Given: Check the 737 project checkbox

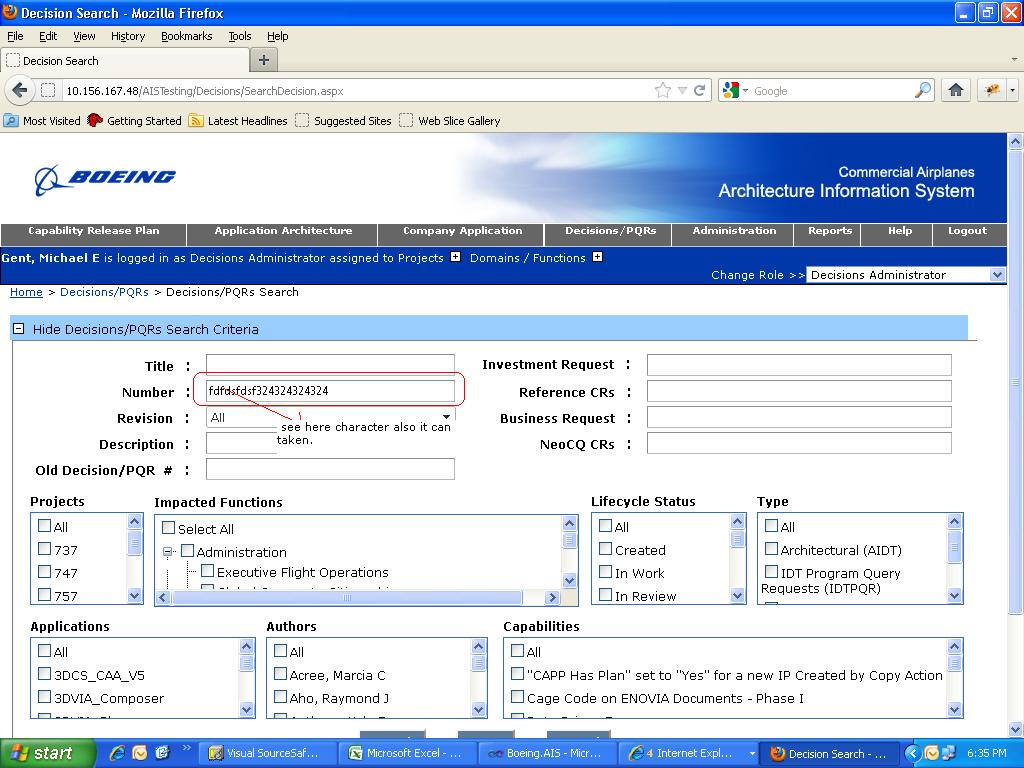Looking at the screenshot, I should (x=44, y=549).
